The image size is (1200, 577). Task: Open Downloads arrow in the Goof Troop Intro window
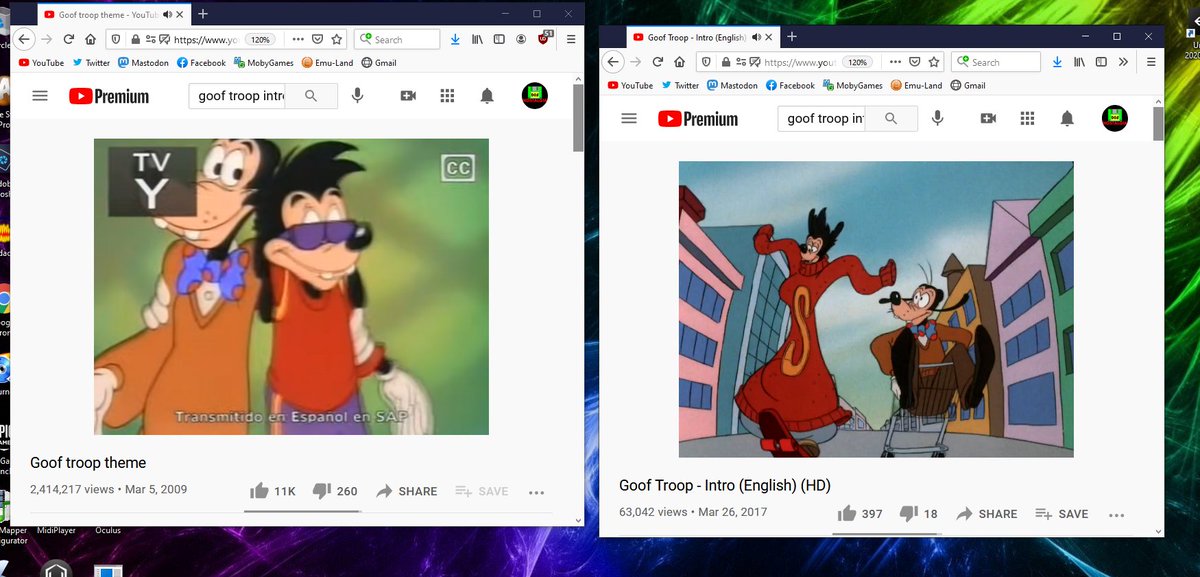click(1058, 62)
